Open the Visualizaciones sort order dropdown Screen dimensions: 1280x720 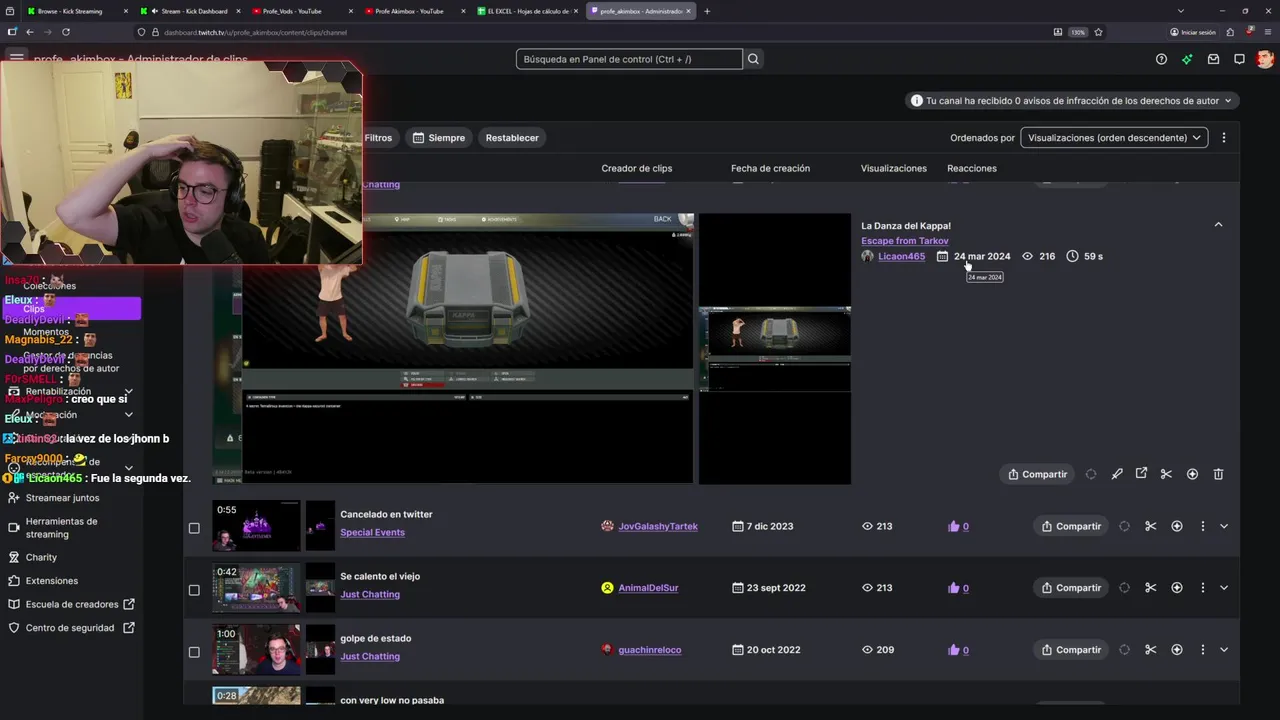click(x=1114, y=138)
